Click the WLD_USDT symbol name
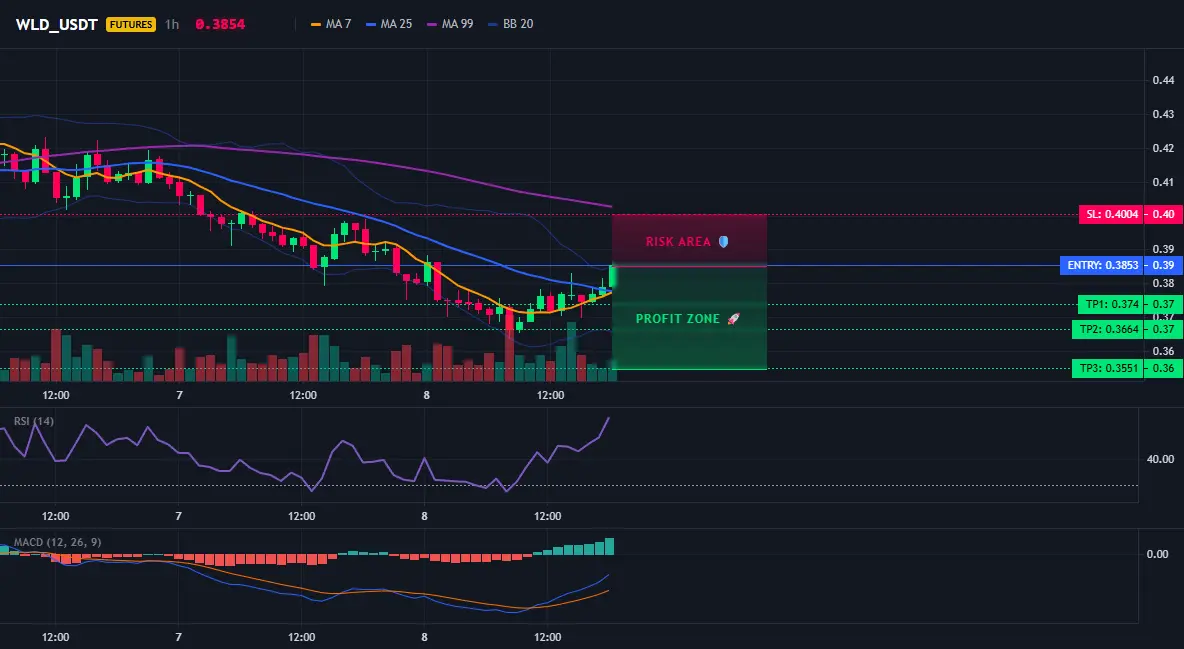The image size is (1184, 649). pos(57,24)
